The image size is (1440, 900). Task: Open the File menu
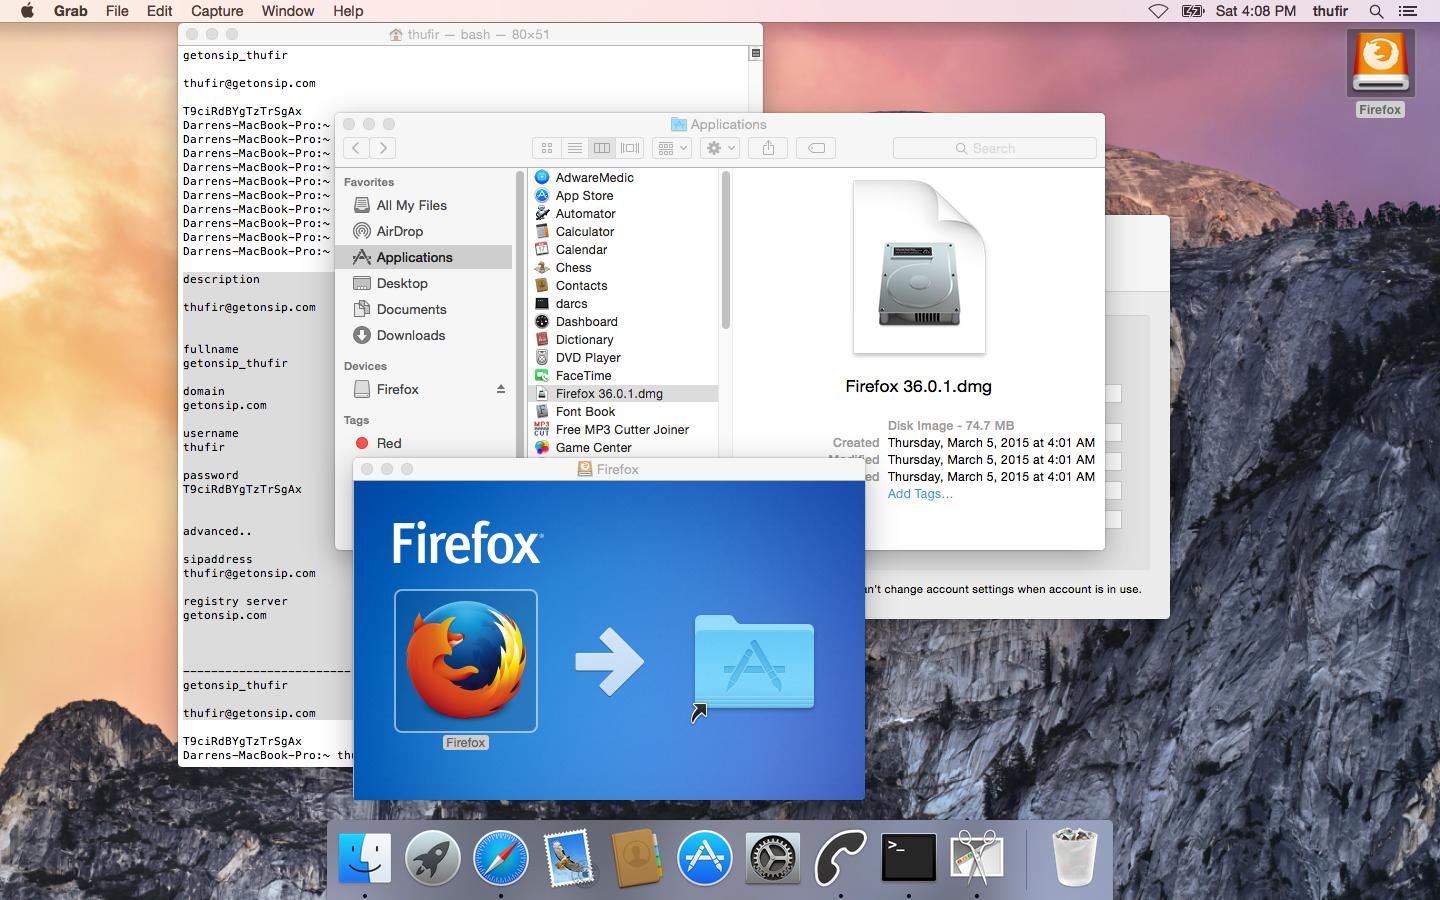[117, 11]
